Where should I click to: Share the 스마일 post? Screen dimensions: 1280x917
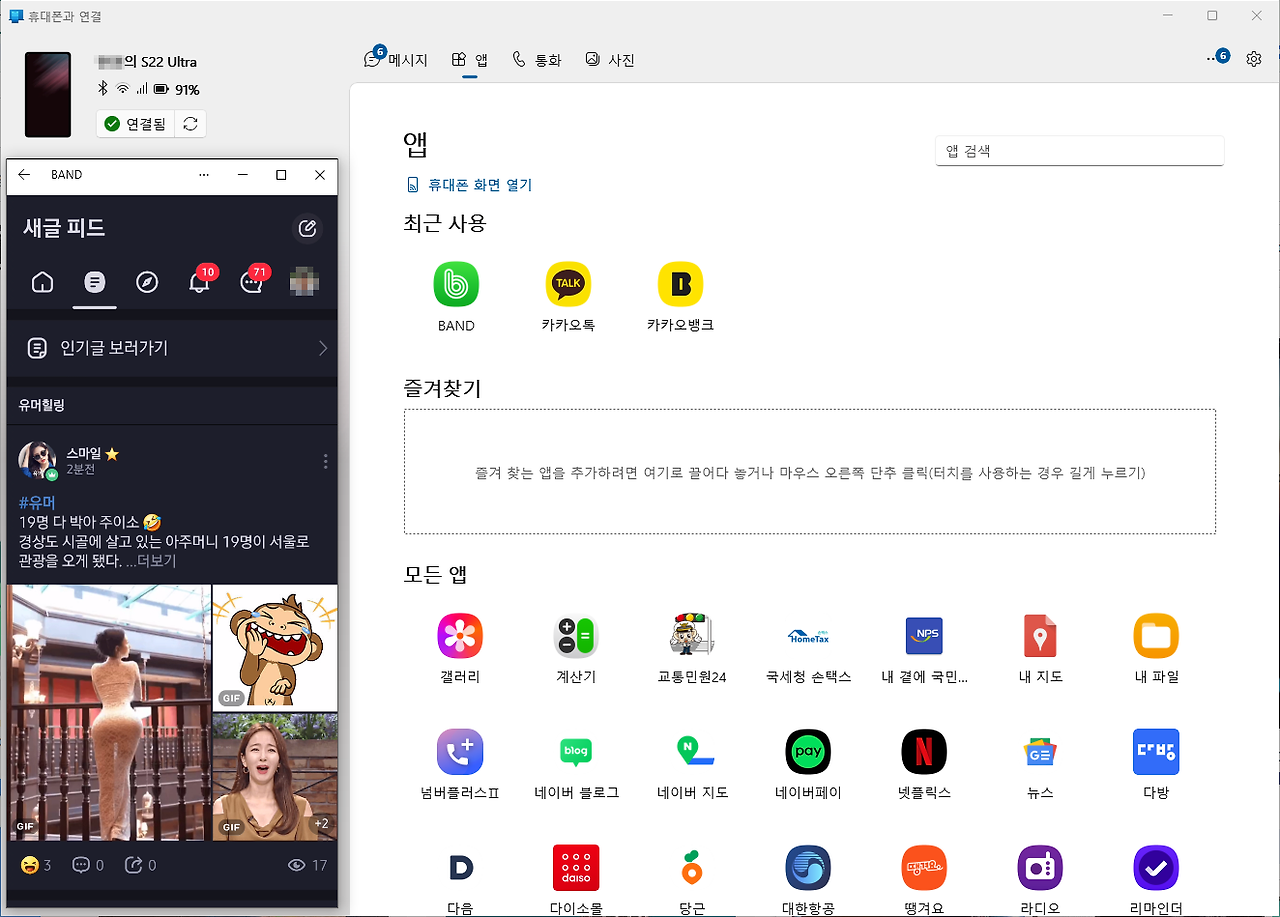[140, 865]
